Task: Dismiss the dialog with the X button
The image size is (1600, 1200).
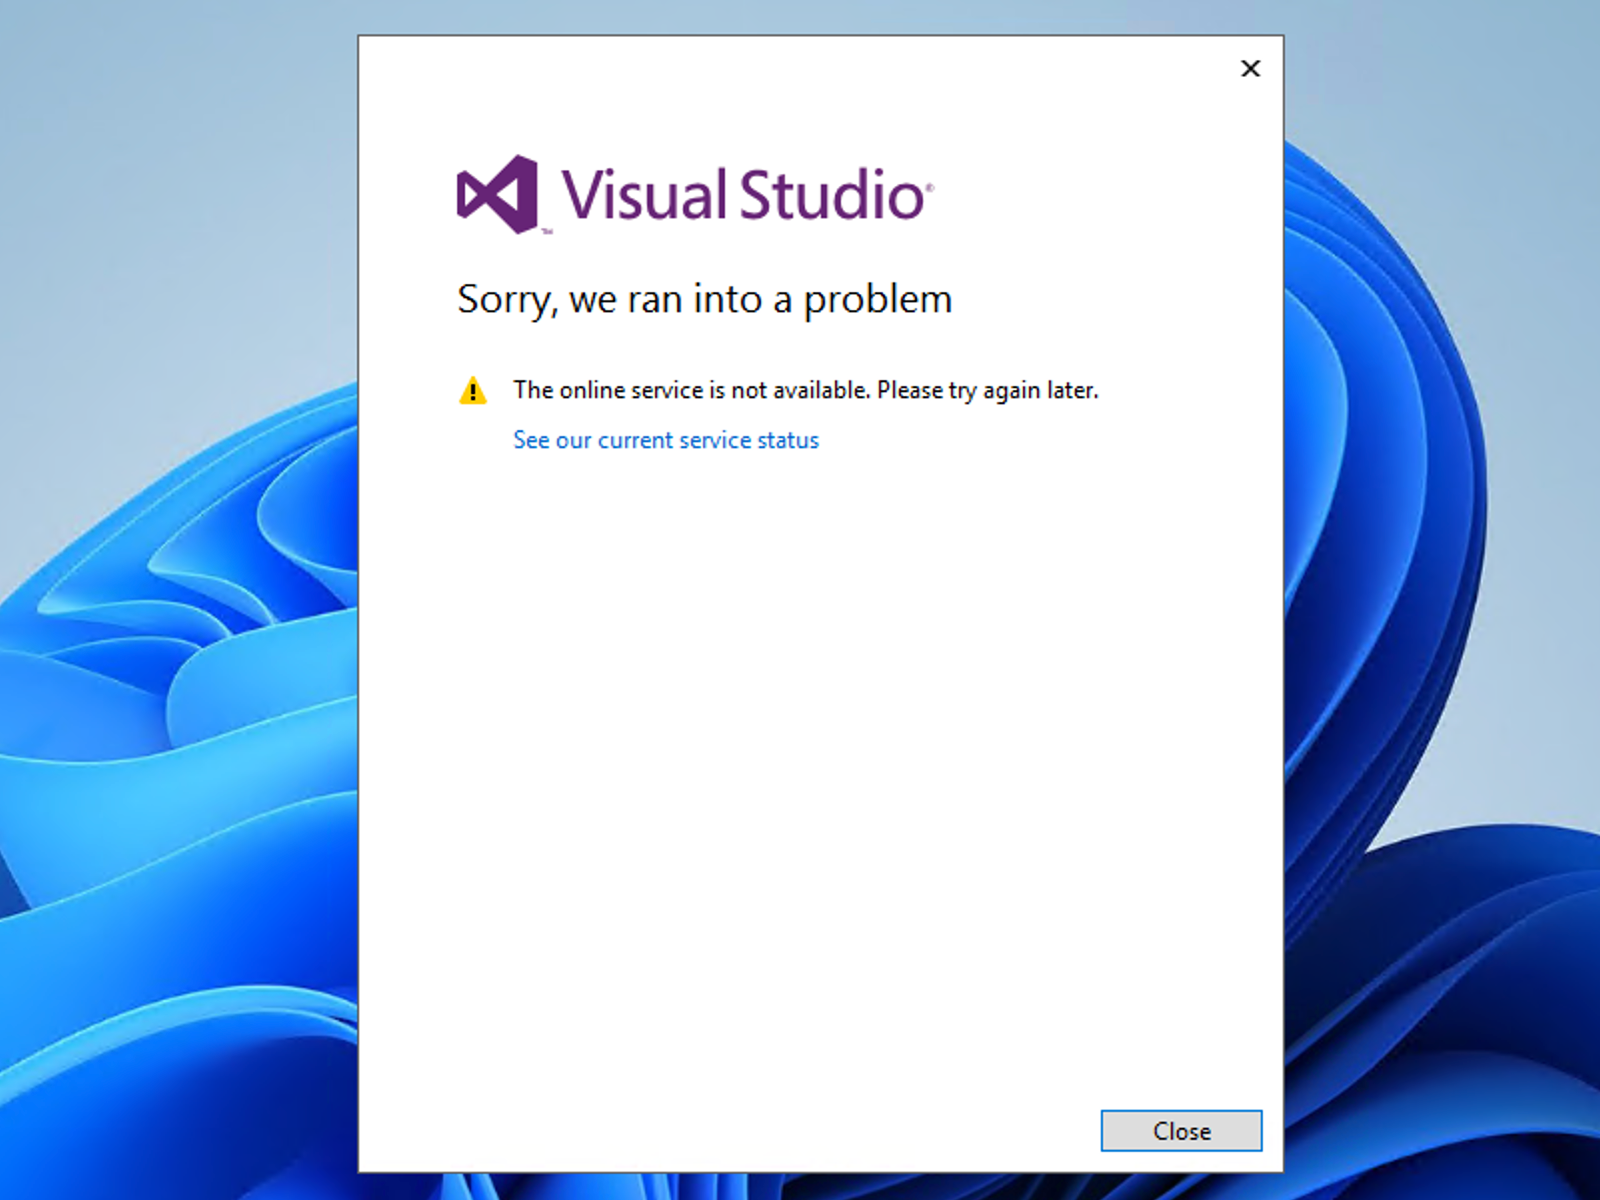Action: point(1250,68)
